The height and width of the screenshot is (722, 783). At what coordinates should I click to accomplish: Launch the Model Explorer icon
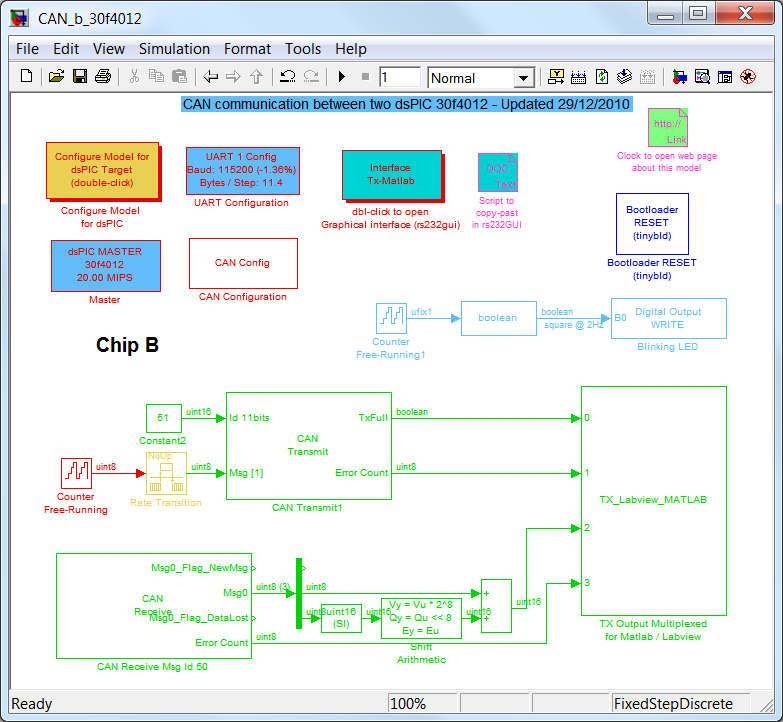pyautogui.click(x=702, y=77)
